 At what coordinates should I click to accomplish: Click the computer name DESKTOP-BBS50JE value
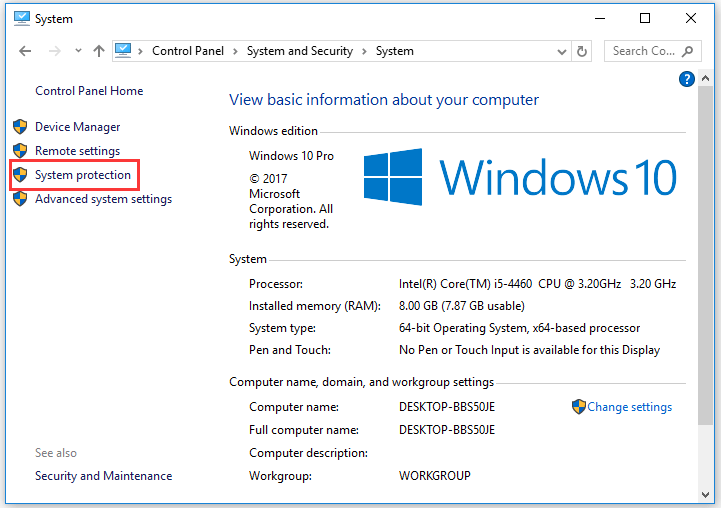(x=447, y=407)
